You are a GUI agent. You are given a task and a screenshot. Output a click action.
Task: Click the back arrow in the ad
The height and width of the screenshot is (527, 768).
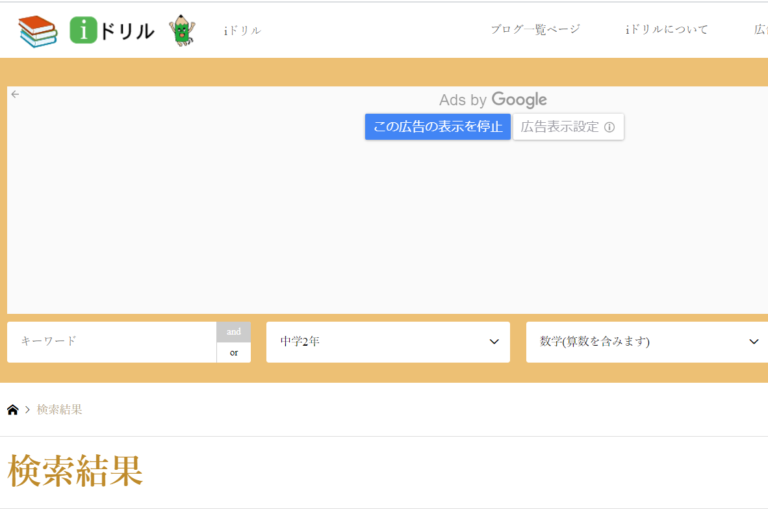click(15, 94)
